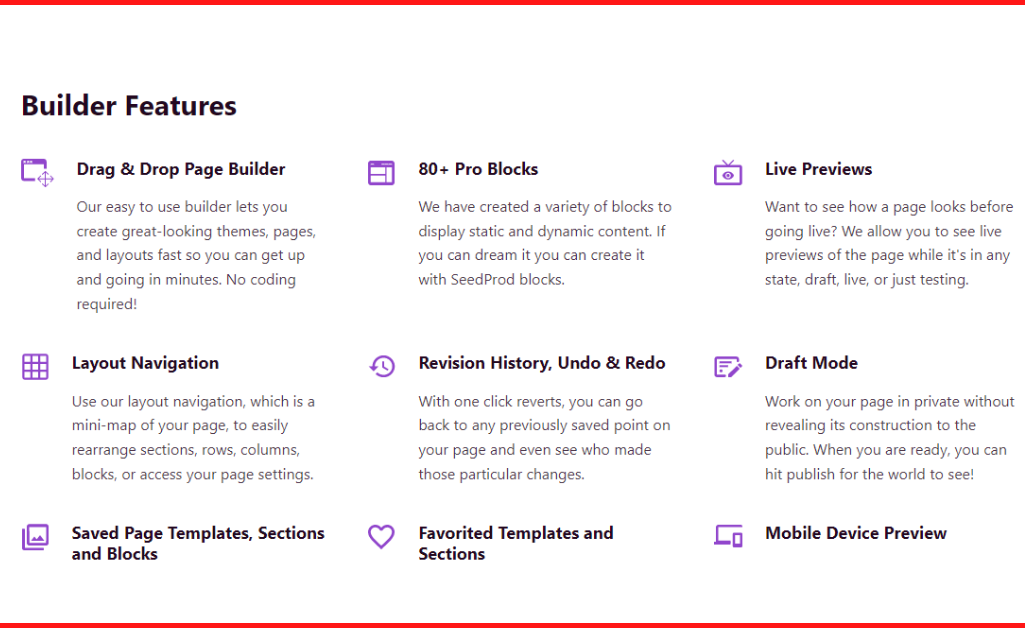
Task: Click the Live Previews eye icon
Action: [x=728, y=173]
